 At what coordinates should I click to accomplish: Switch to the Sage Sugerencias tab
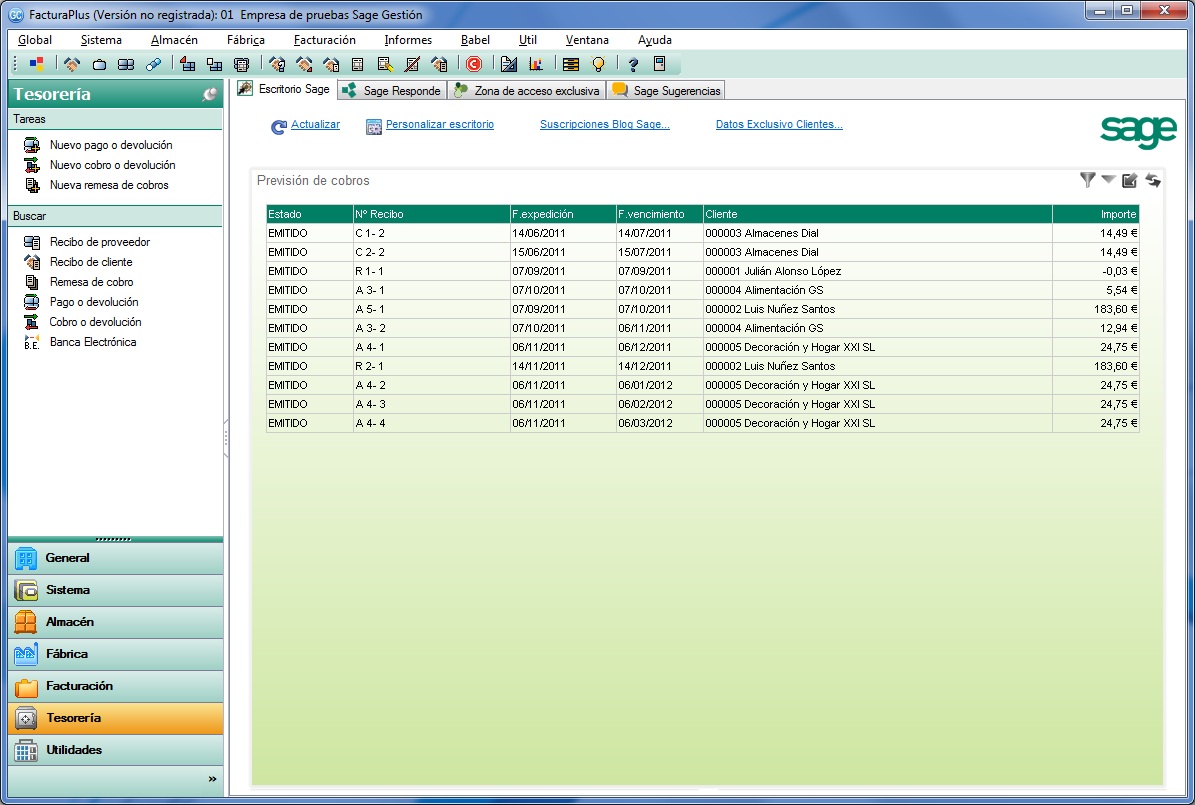666,91
